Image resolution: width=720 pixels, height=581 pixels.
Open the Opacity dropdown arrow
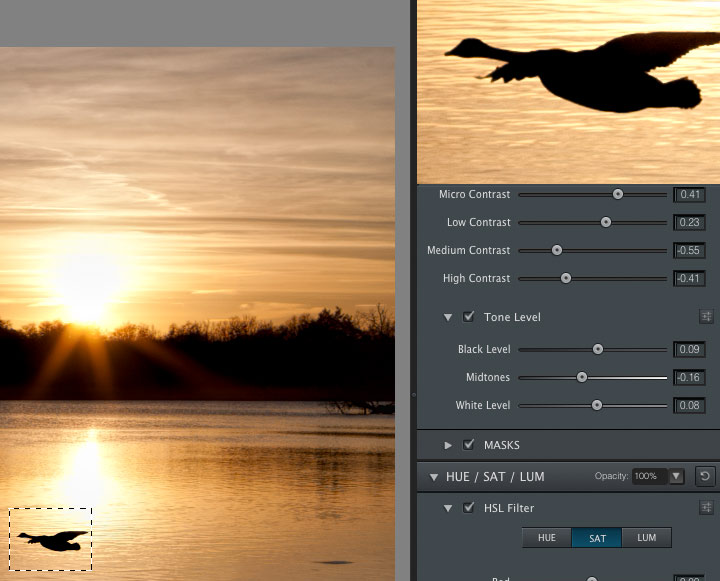tap(675, 476)
